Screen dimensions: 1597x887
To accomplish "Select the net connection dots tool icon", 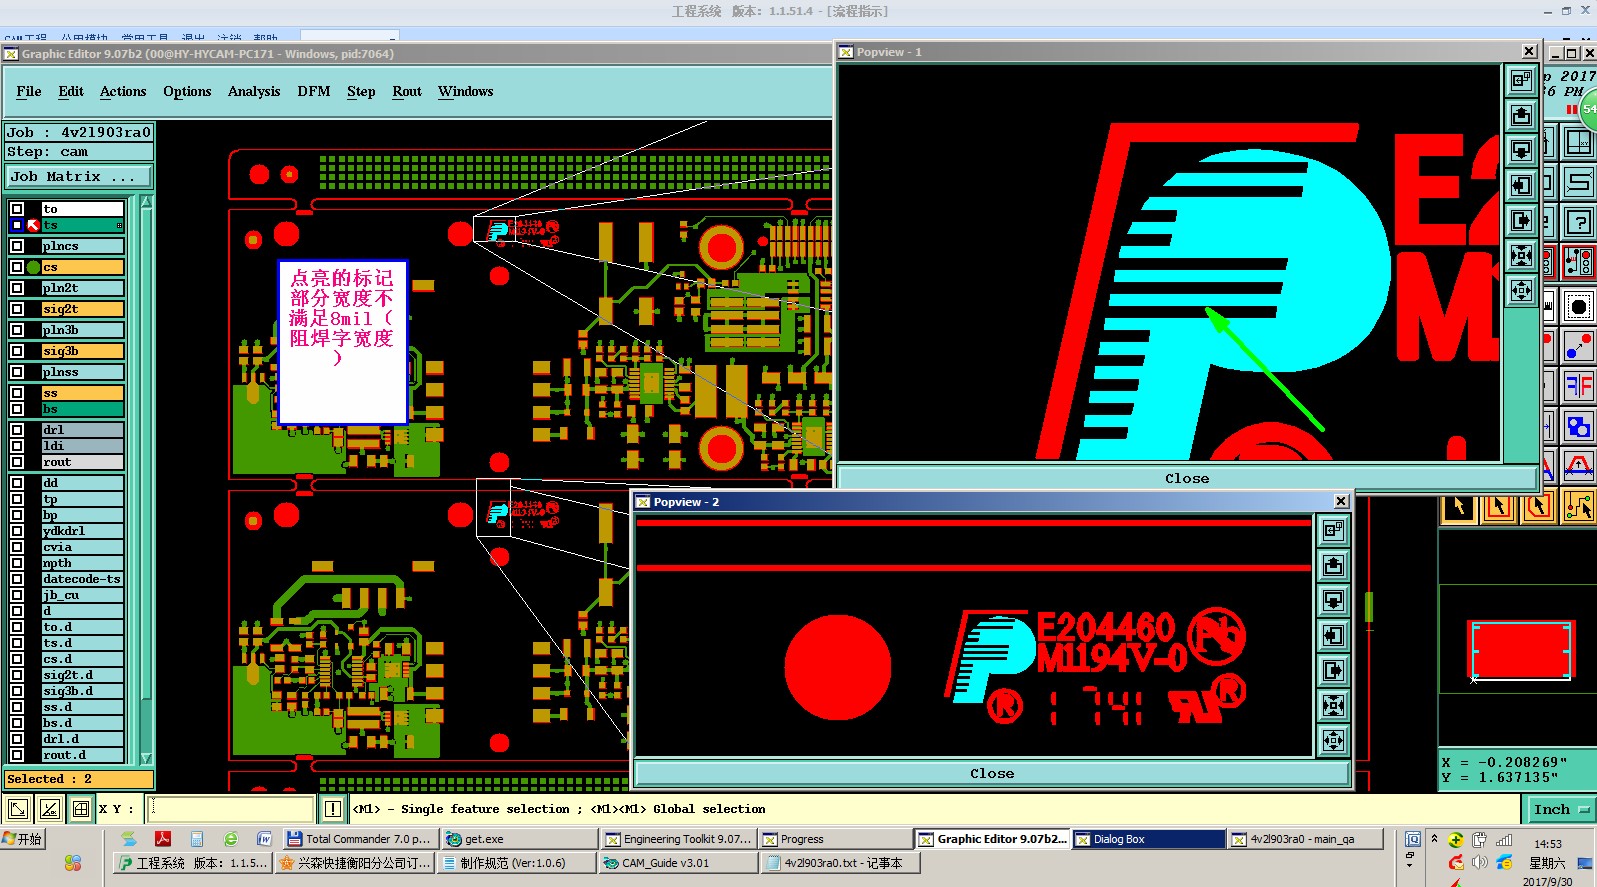I will (1579, 262).
